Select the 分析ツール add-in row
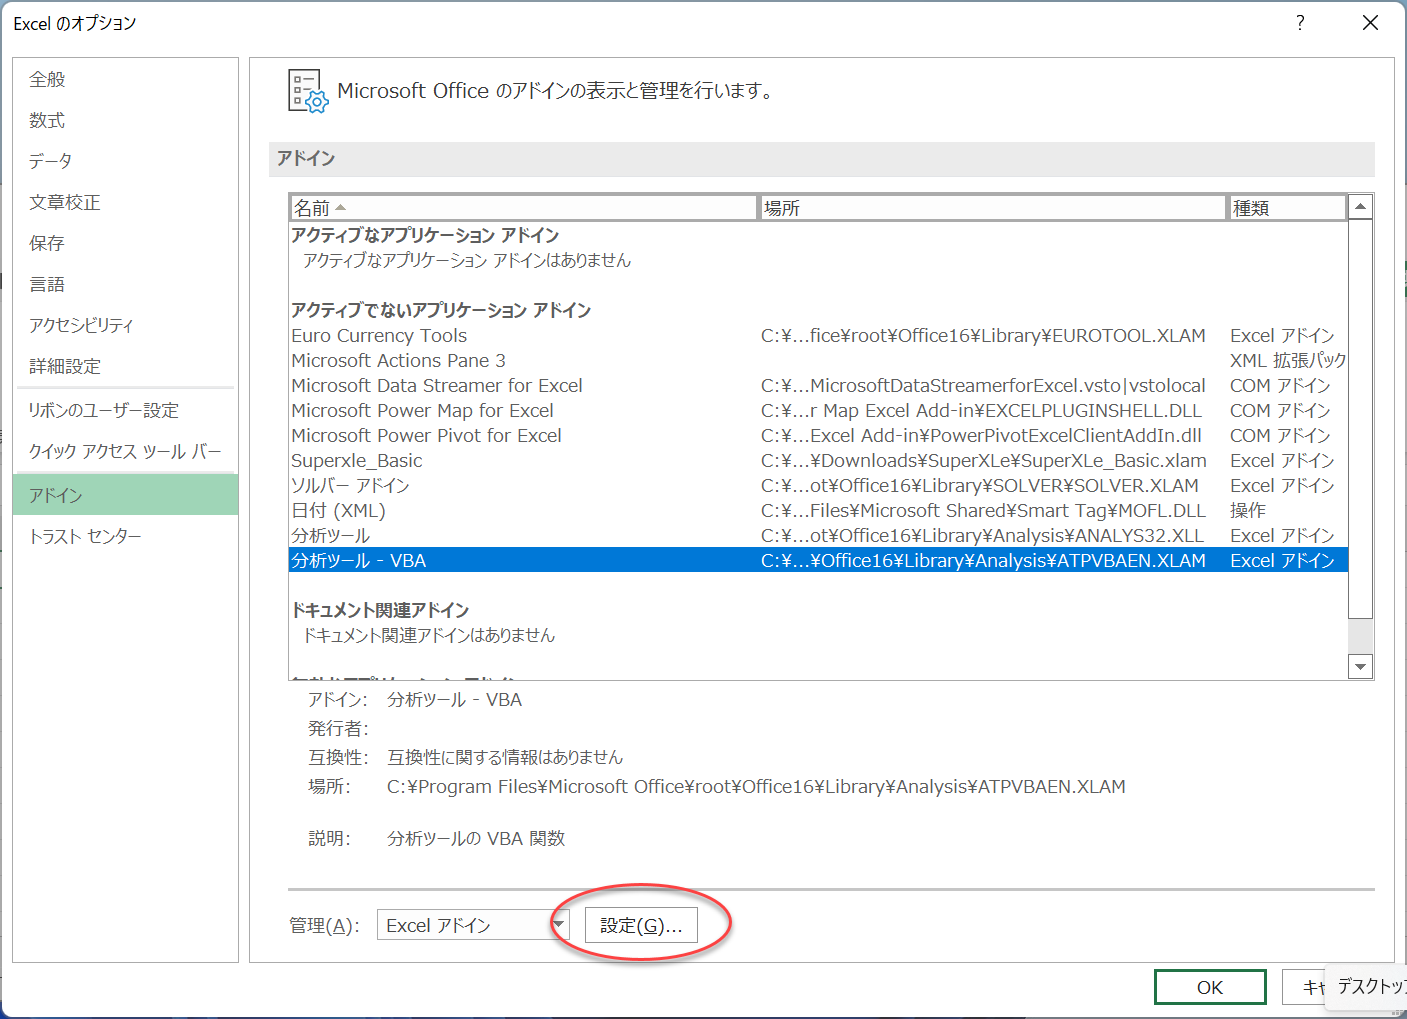The height and width of the screenshot is (1019, 1407). click(x=818, y=536)
